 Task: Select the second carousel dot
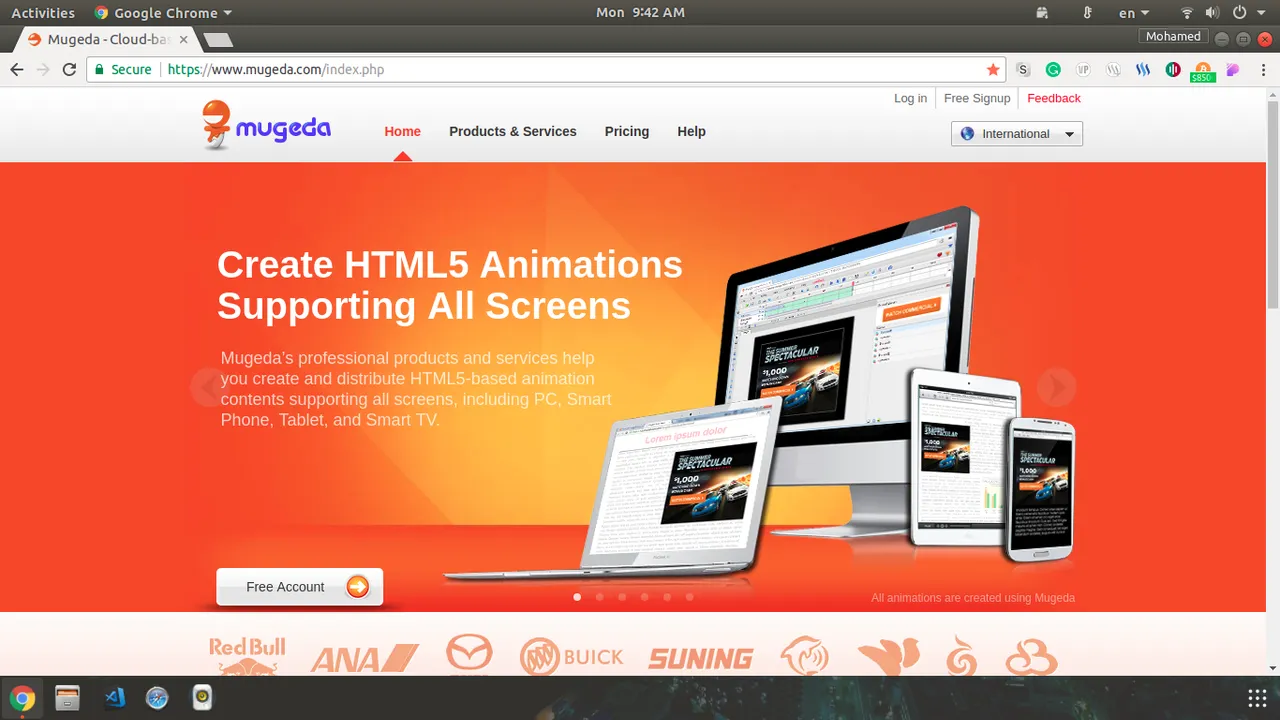pyautogui.click(x=599, y=597)
